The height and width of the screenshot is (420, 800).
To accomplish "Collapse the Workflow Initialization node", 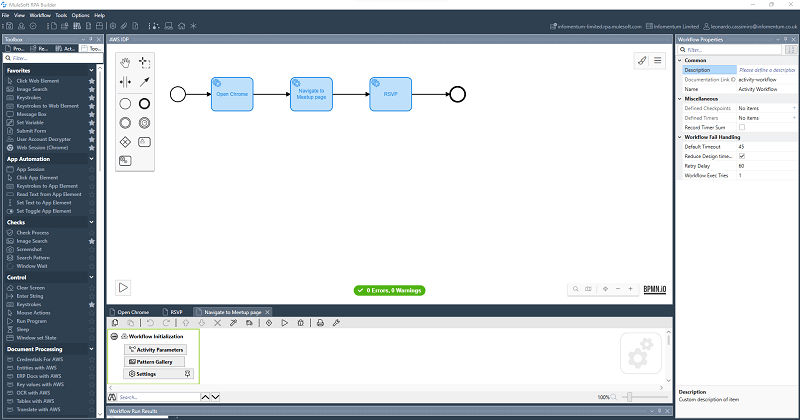I will coord(113,337).
